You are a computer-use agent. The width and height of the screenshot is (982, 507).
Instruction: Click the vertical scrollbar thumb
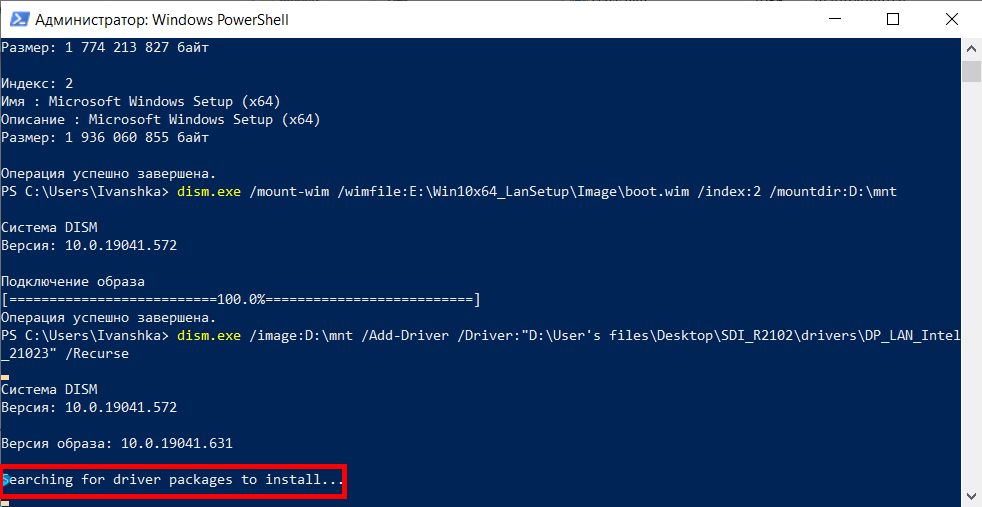tap(971, 71)
